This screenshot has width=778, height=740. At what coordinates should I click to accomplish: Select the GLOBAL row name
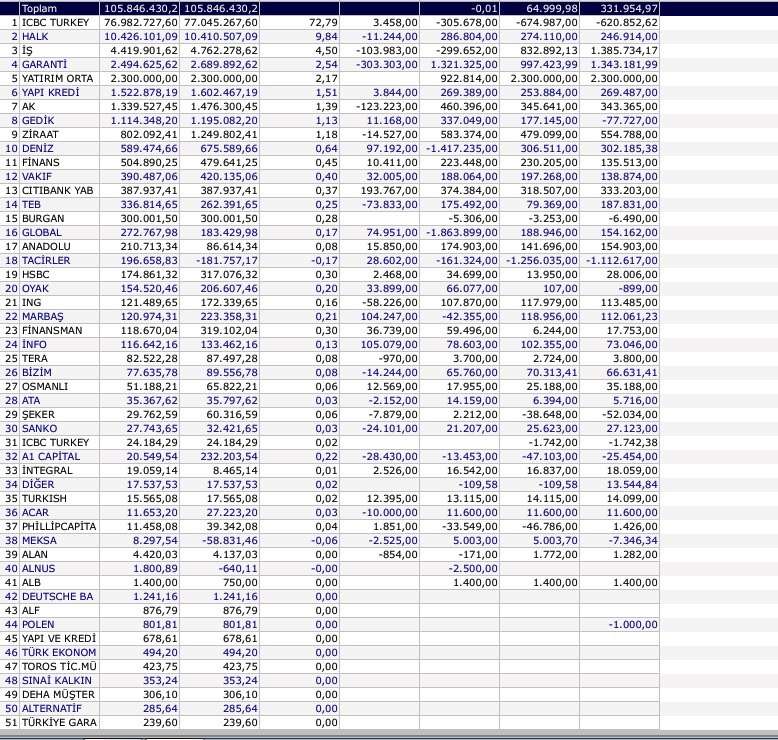point(42,232)
